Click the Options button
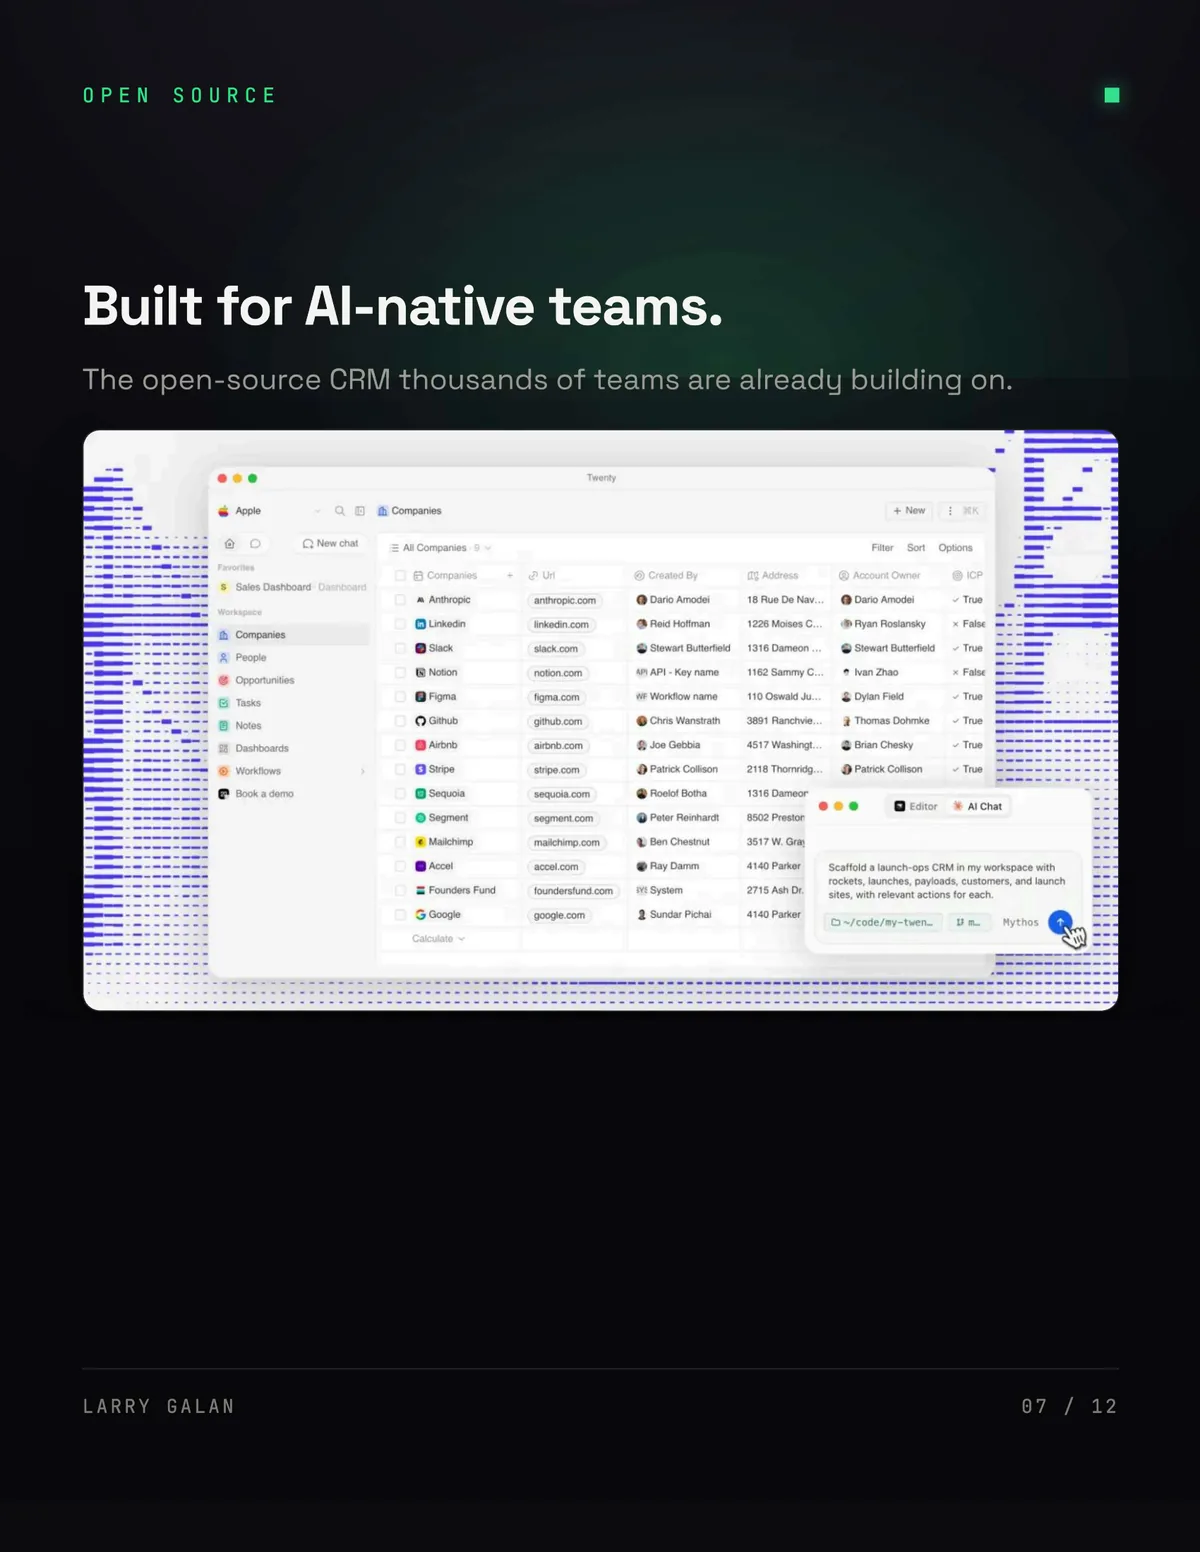This screenshot has height=1552, width=1200. click(x=955, y=548)
